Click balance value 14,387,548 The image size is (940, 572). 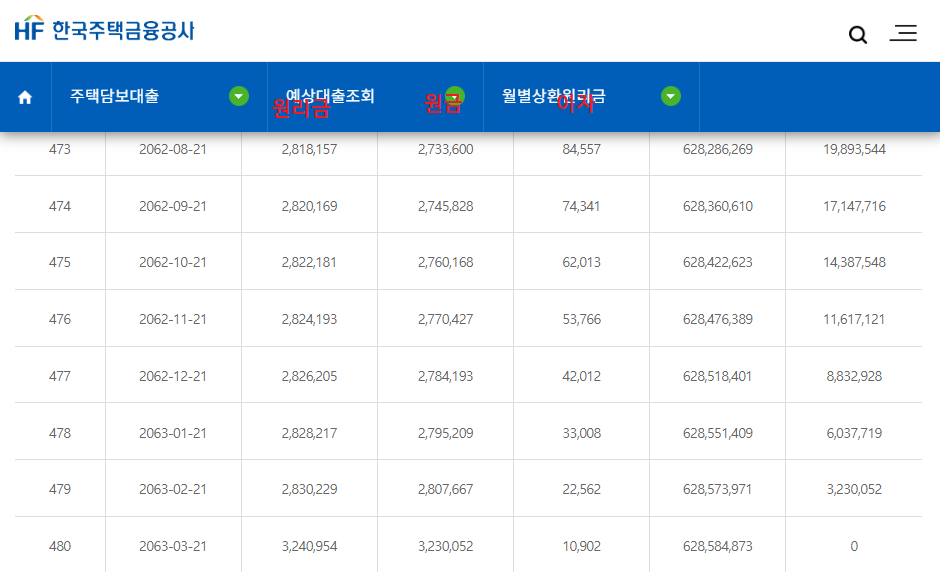point(854,262)
